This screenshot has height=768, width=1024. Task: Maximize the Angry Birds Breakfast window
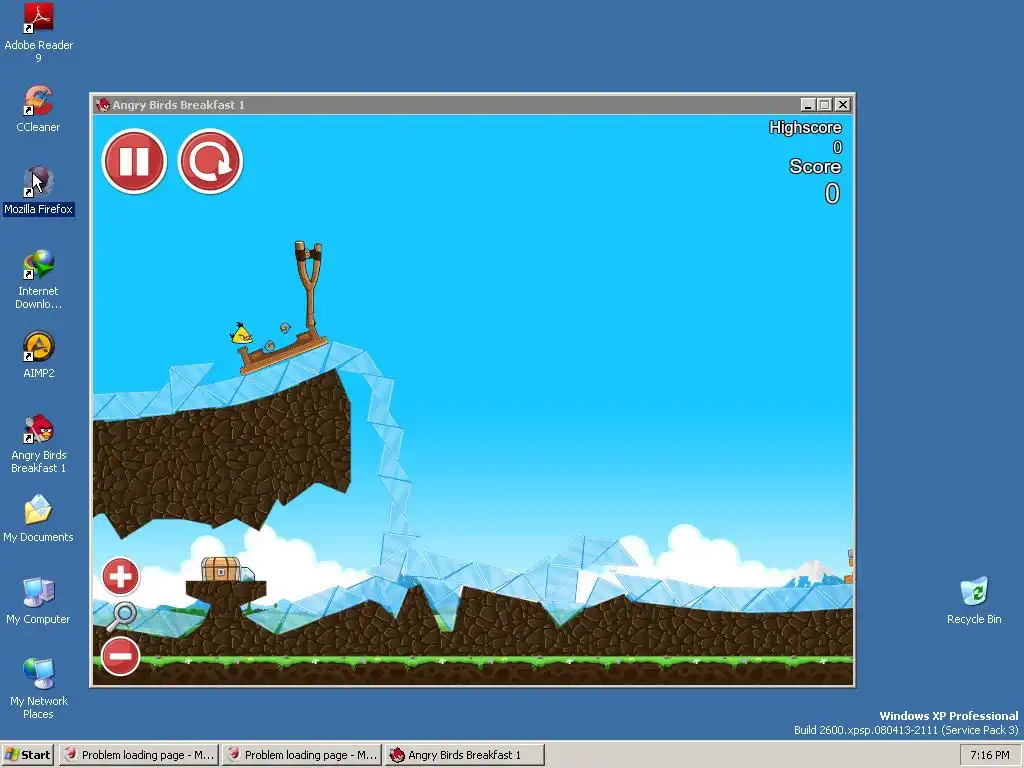[x=825, y=104]
